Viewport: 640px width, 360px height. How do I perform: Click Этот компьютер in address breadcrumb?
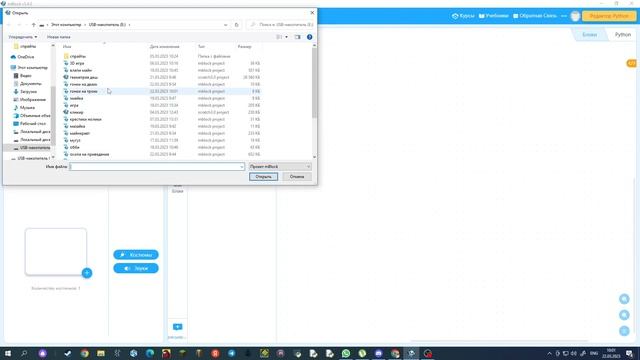point(66,25)
